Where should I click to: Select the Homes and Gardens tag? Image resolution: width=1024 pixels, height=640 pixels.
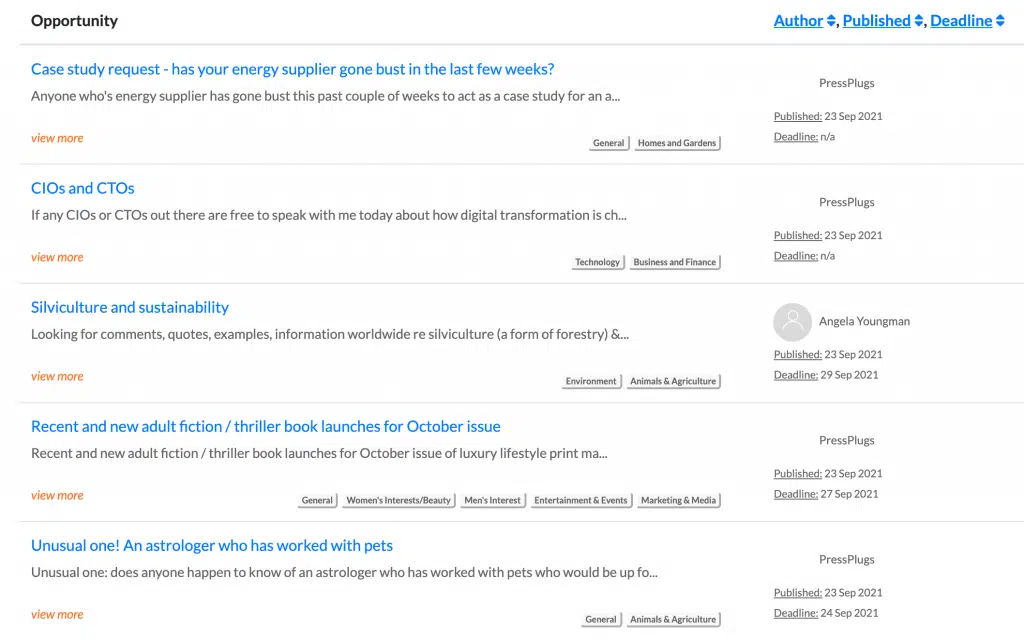coord(677,143)
